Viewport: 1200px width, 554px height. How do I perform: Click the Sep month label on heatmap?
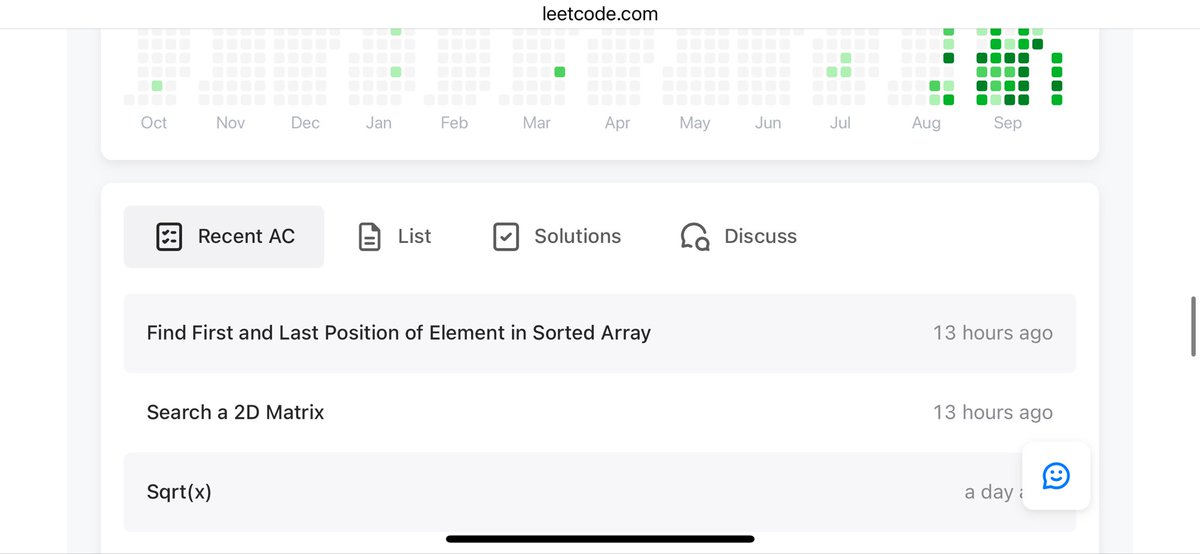point(1007,123)
